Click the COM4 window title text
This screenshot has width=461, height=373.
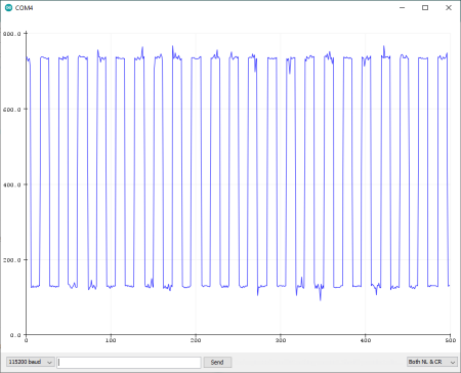[24, 8]
